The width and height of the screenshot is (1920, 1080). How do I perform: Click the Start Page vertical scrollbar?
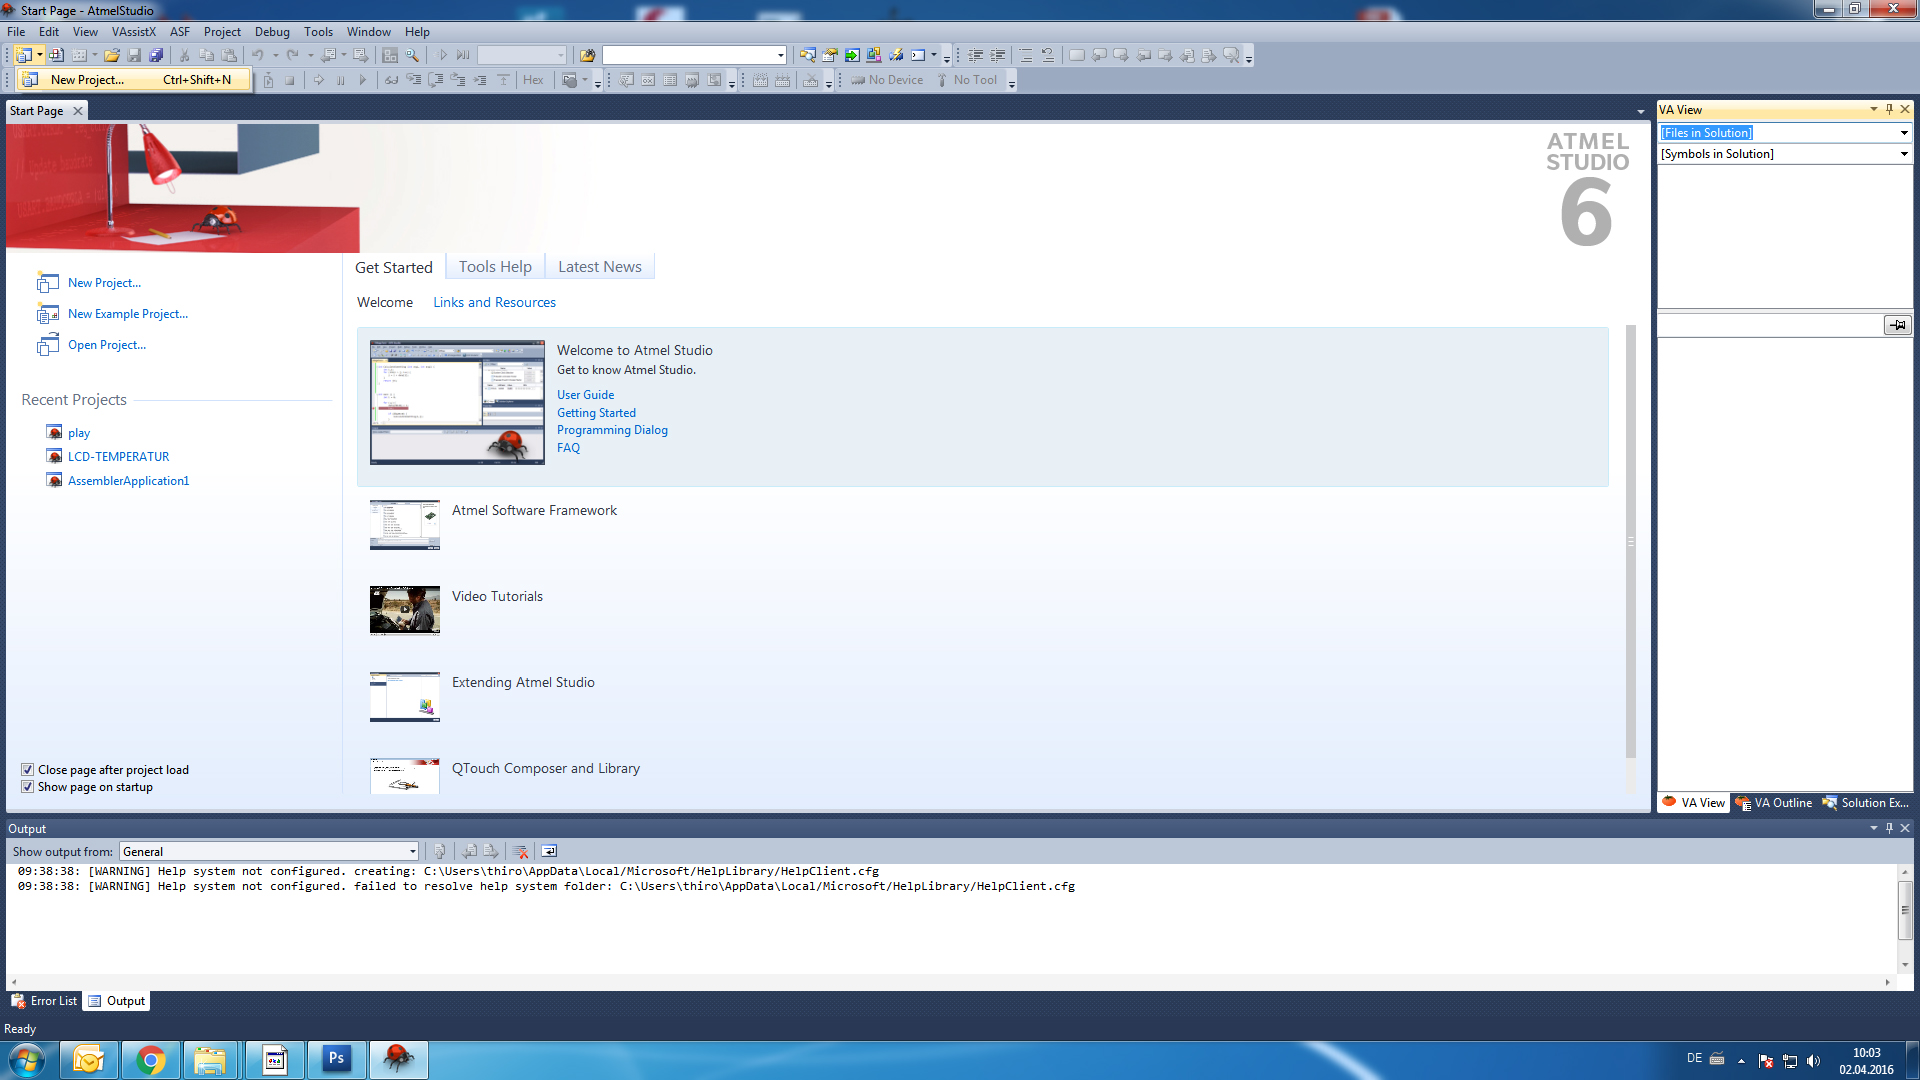pos(1630,541)
